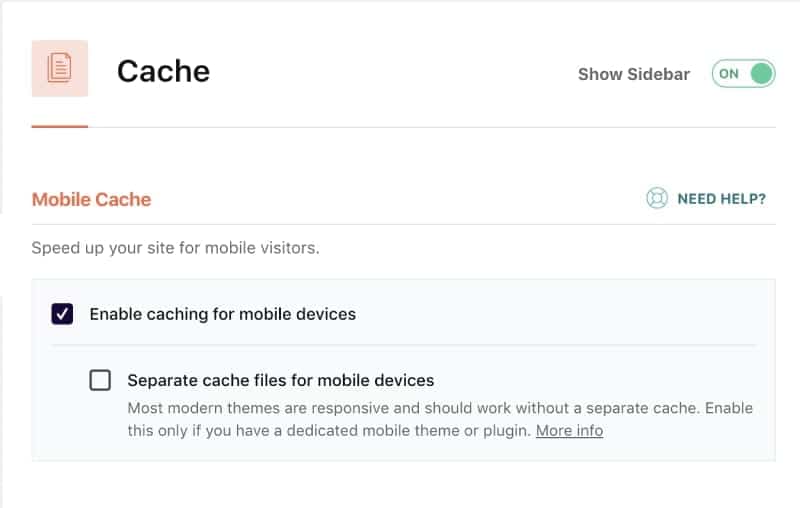Image resolution: width=800 pixels, height=508 pixels.
Task: Click the white checkmark in the checked box
Action: point(62,314)
